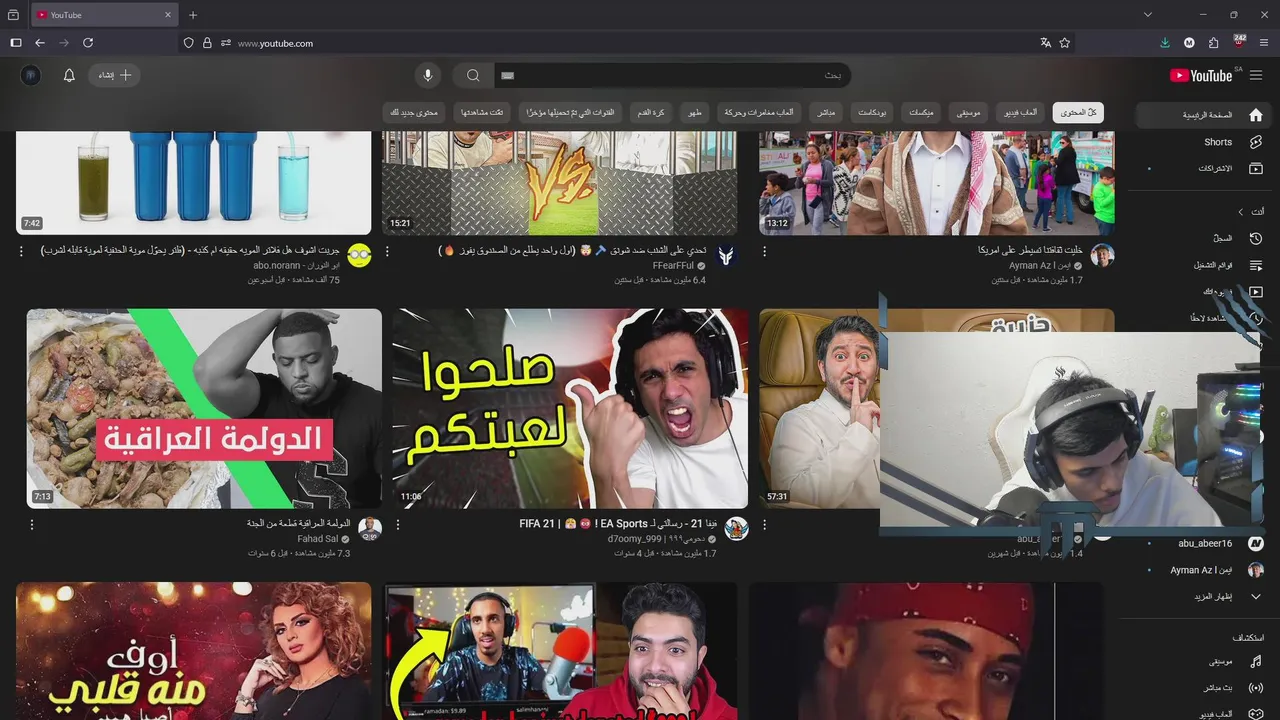Open more options for الدولمة العراقية video
This screenshot has width=1280, height=720.
coord(32,524)
